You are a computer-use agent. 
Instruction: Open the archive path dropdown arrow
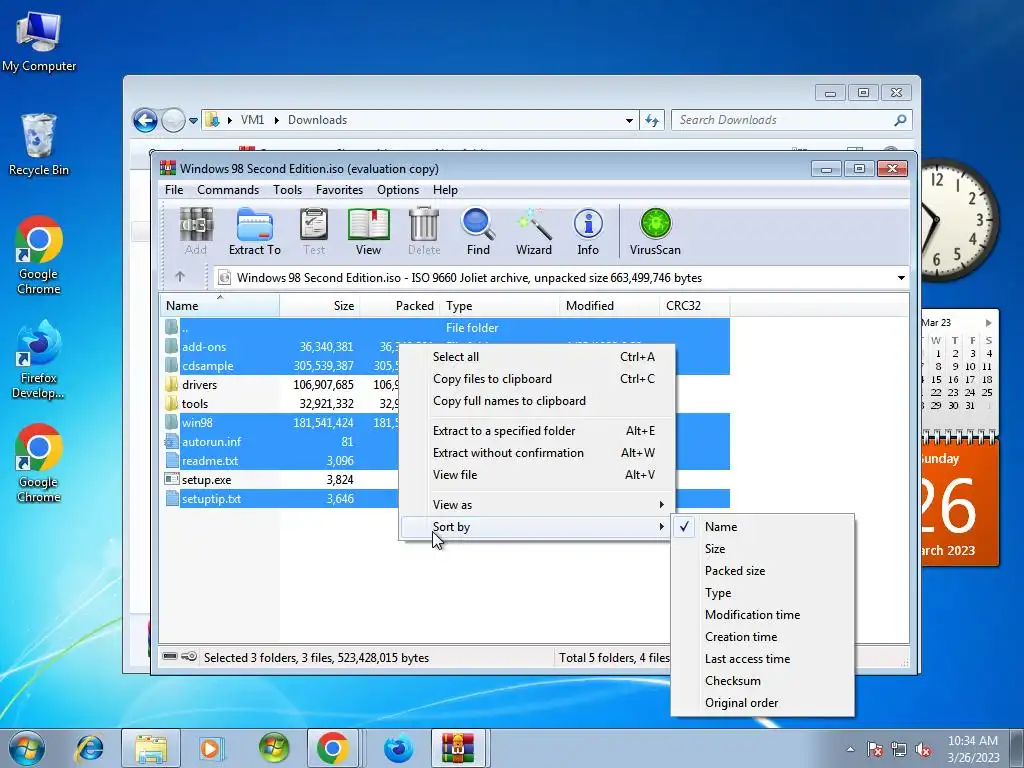901,278
